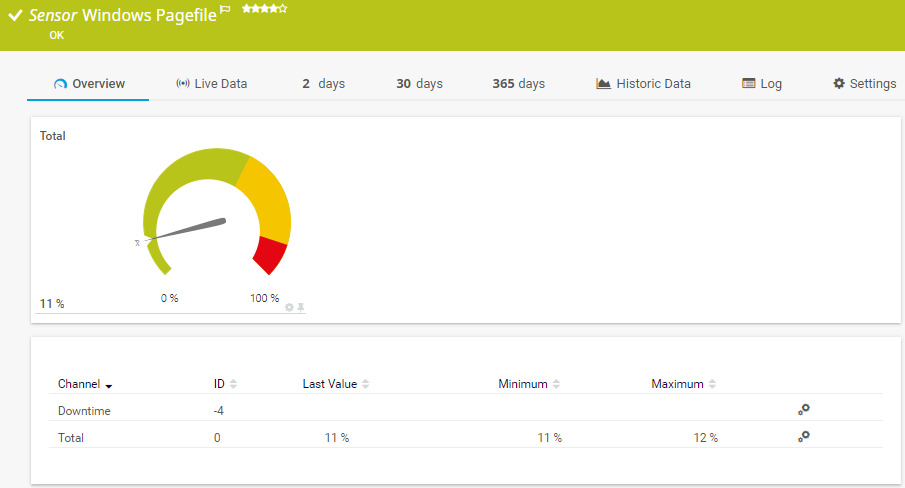905x488 pixels.
Task: Set priority with the star rating
Action: pos(264,9)
